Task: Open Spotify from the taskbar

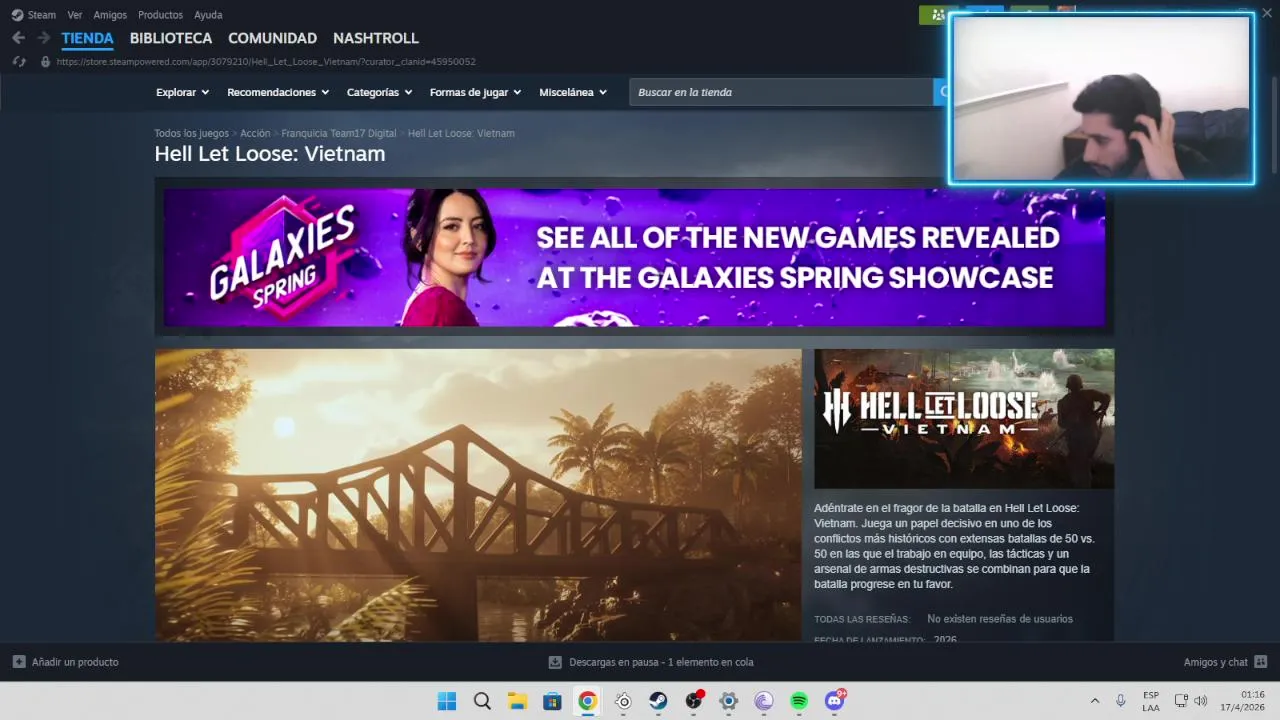Action: point(799,701)
